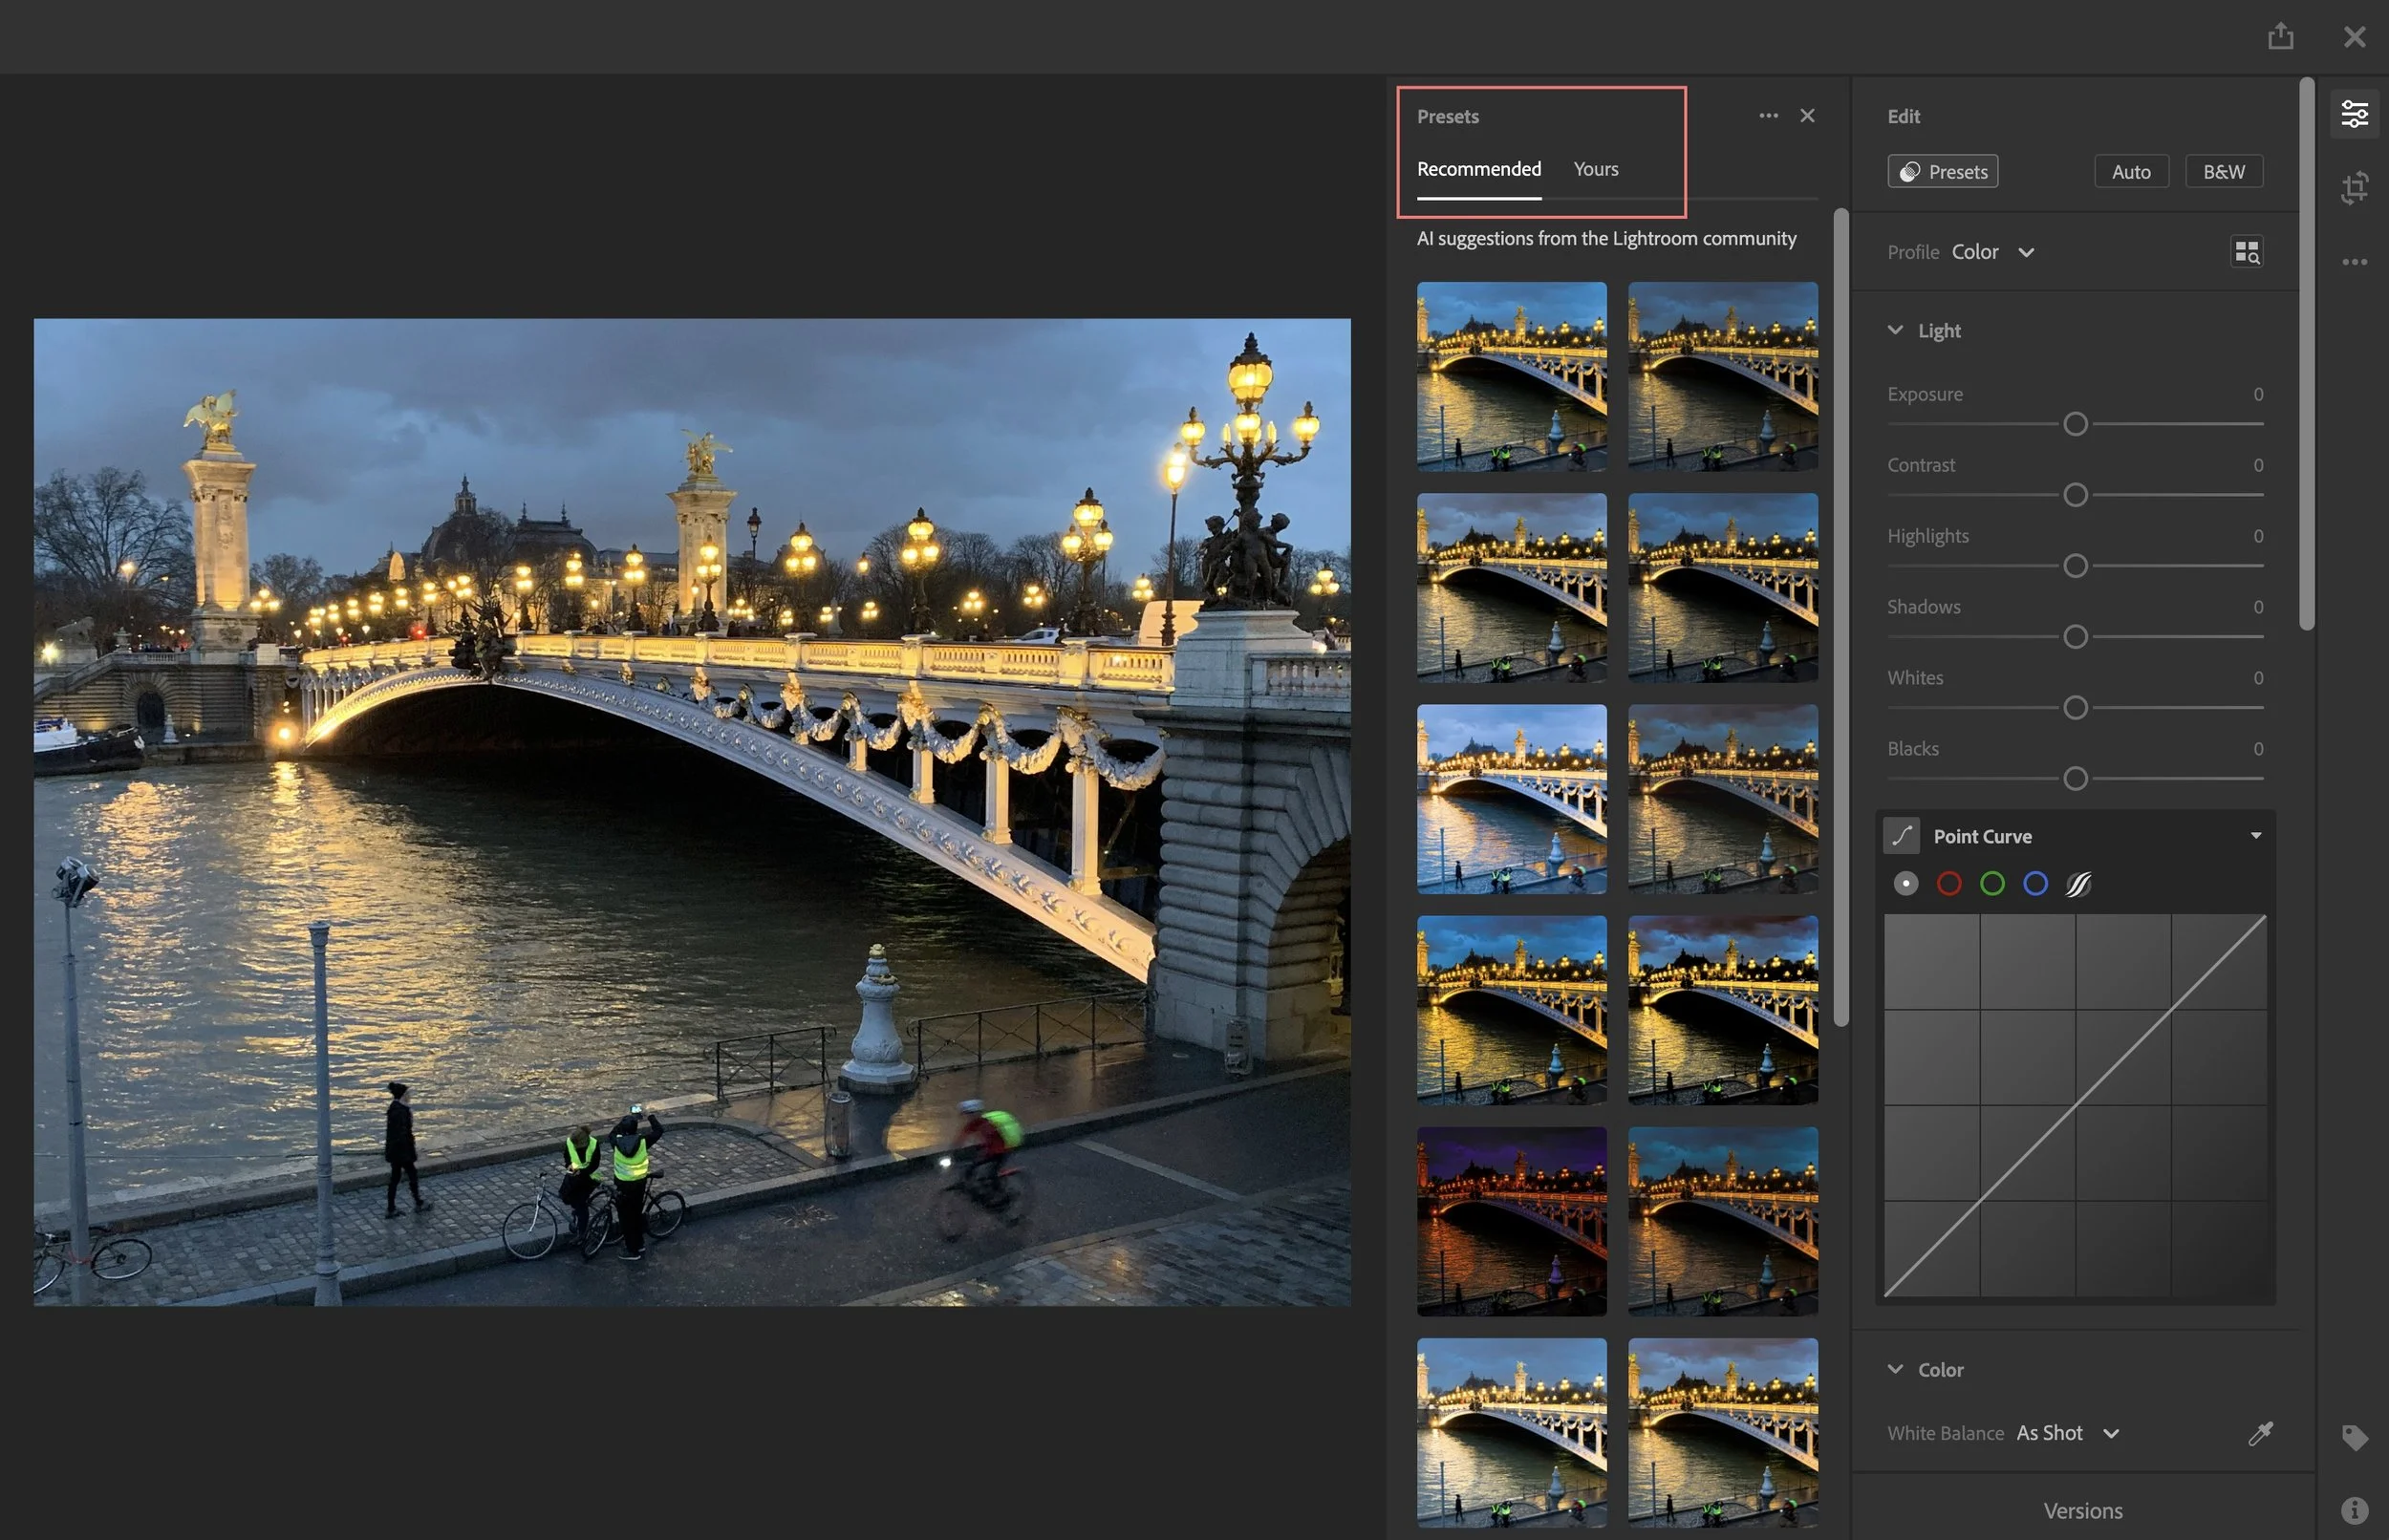2389x1540 pixels.
Task: Click the Whites slider handle
Action: coord(2075,708)
